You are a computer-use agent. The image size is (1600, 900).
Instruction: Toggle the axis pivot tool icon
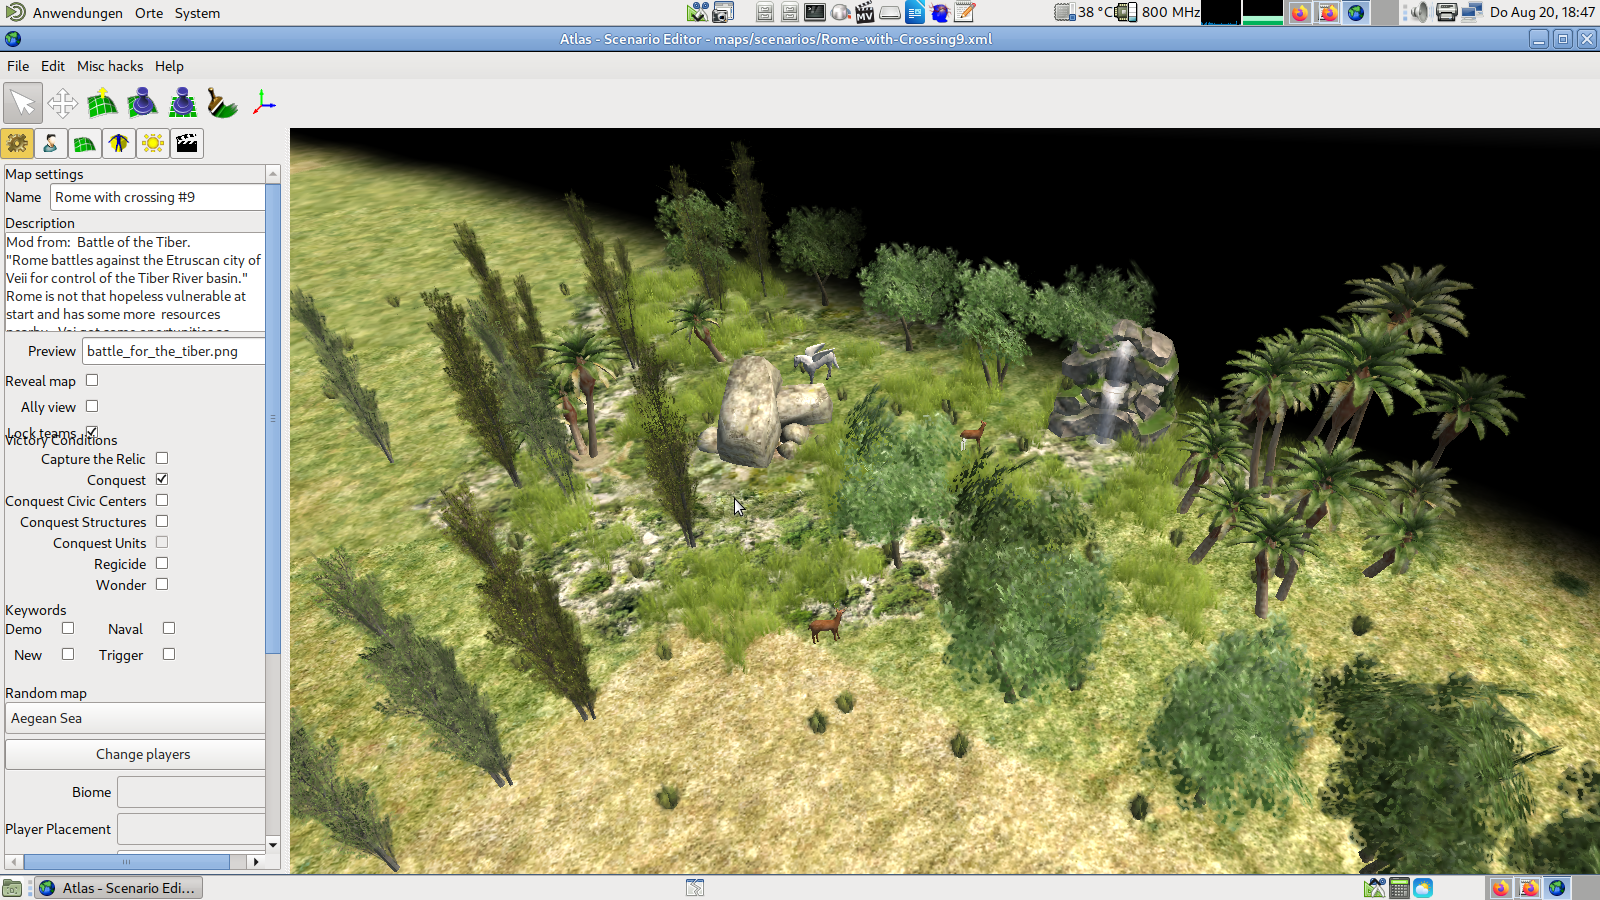coord(263,103)
